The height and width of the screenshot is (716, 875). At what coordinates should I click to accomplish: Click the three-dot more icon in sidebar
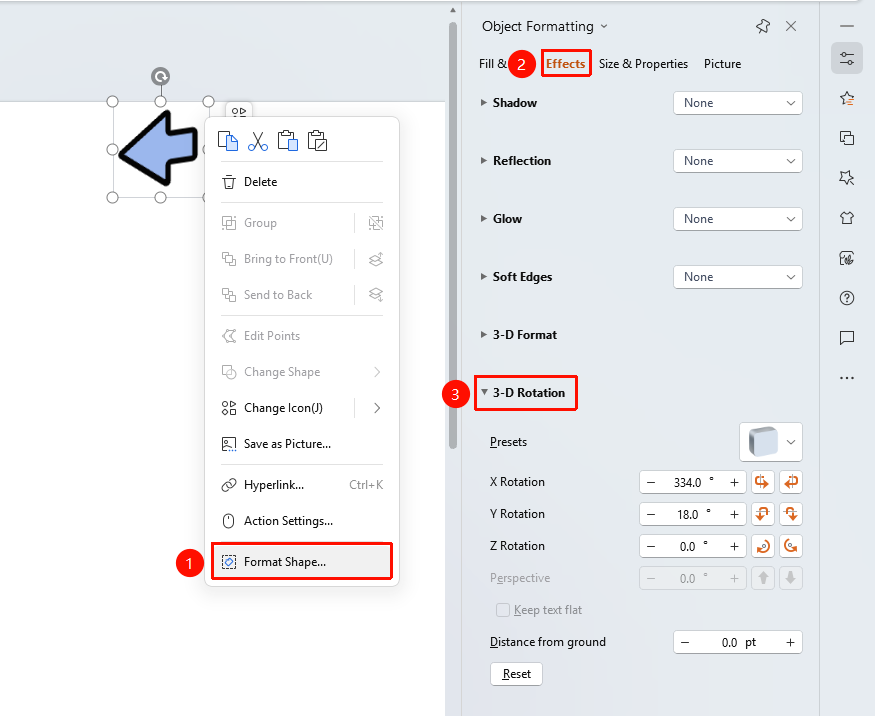click(847, 378)
